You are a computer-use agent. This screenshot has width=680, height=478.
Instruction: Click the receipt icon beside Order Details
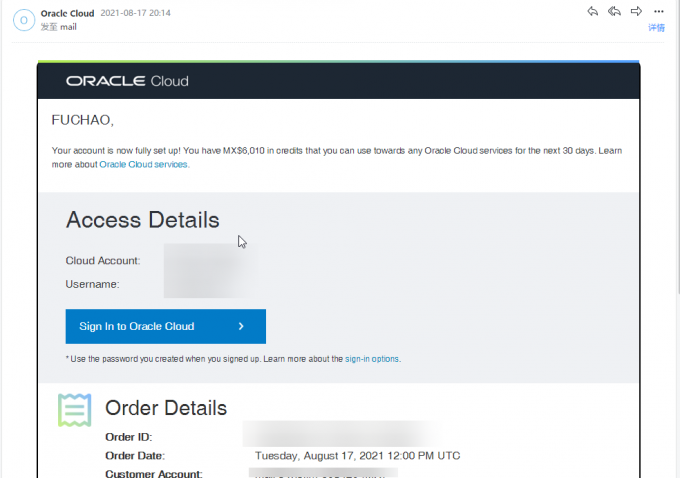pyautogui.click(x=75, y=410)
